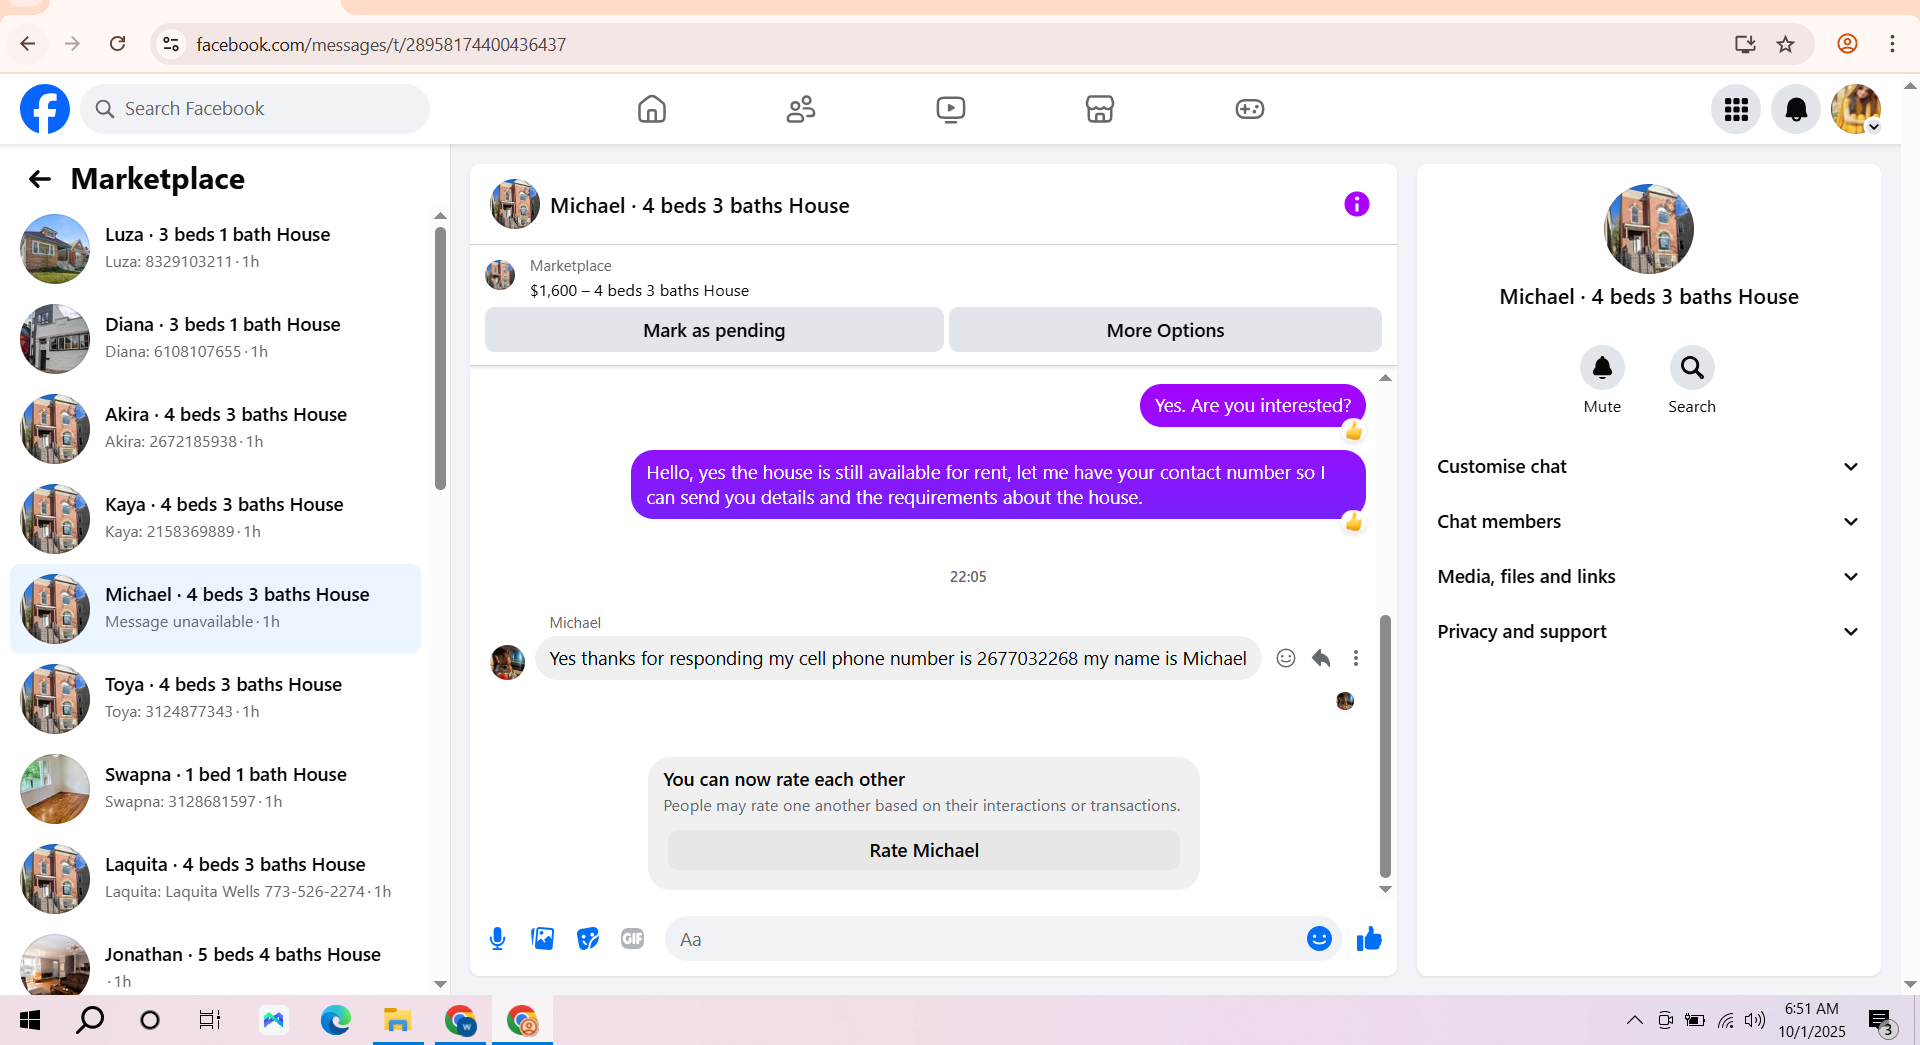Open the Windows notification center
Image resolution: width=1920 pixels, height=1045 pixels.
coord(1881,1021)
